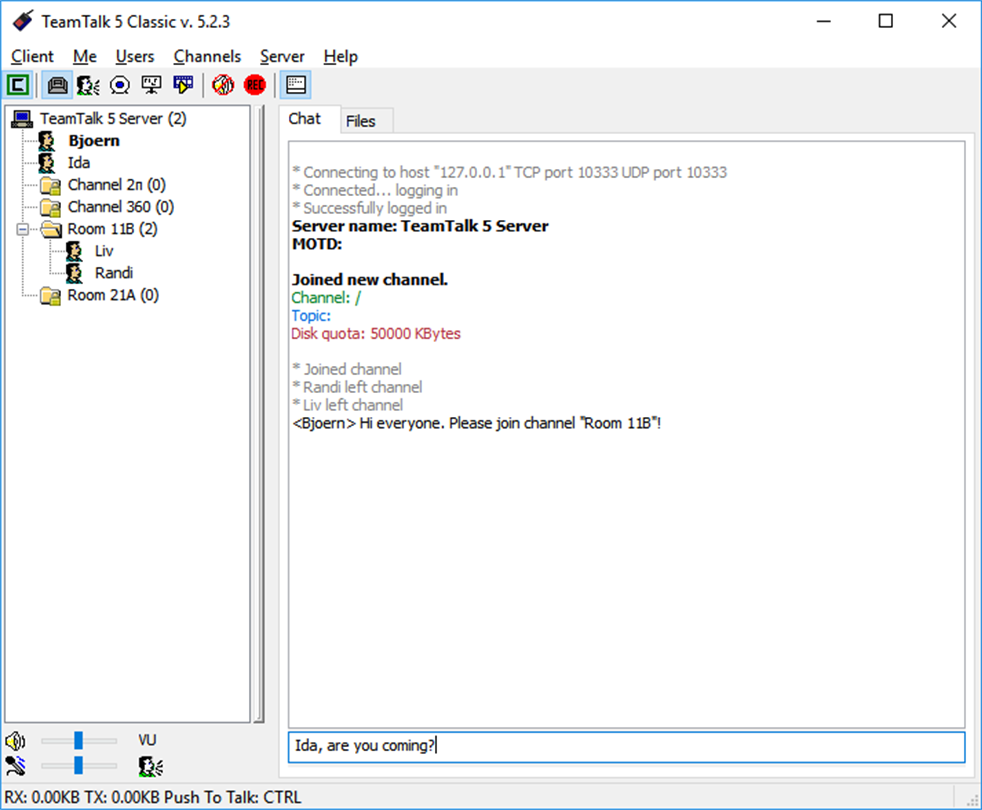Click the chat message input field

(626, 747)
